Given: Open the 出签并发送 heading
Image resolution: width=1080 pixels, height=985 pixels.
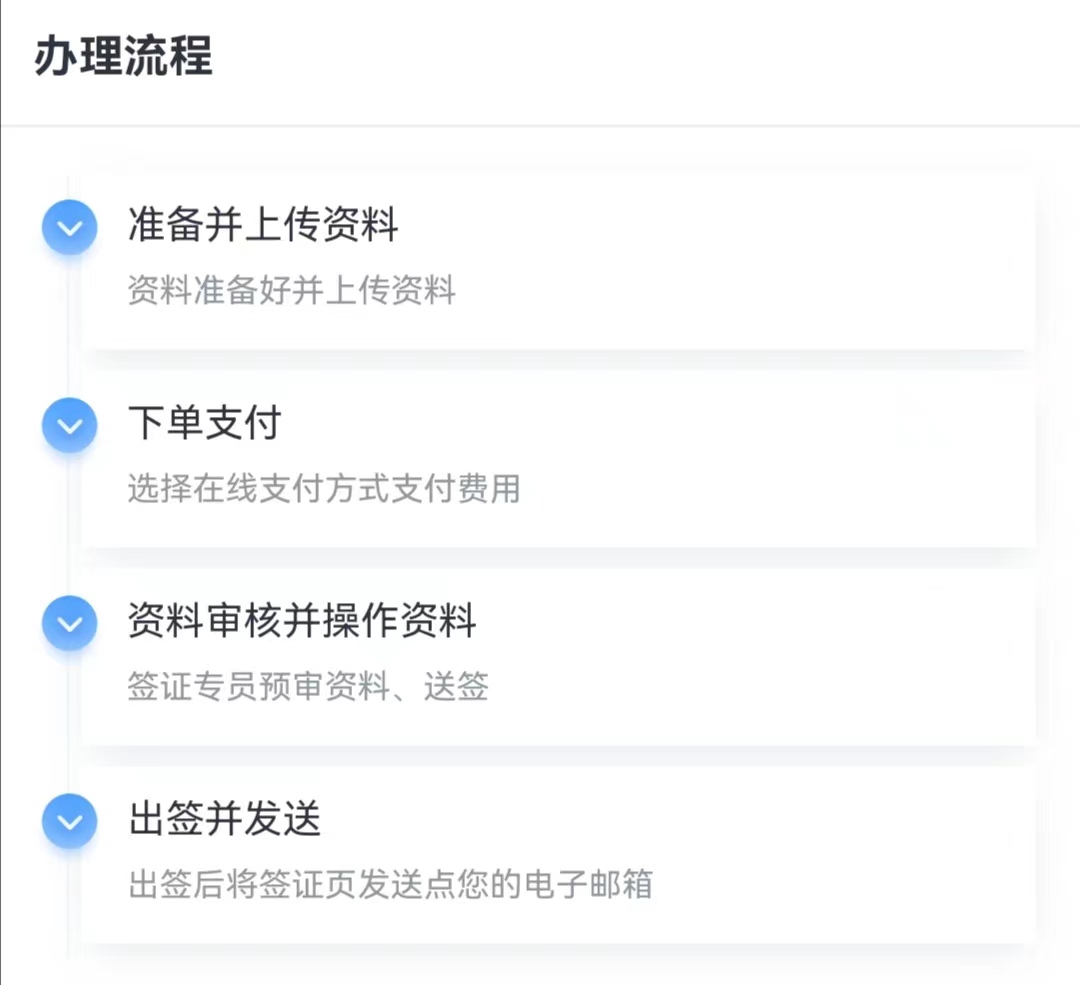Looking at the screenshot, I should (225, 818).
